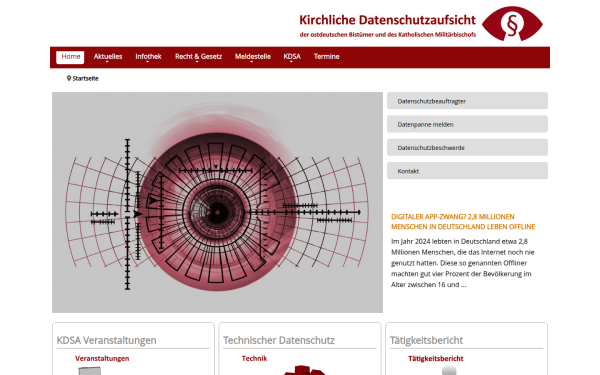Open the Home menu item

click(70, 57)
